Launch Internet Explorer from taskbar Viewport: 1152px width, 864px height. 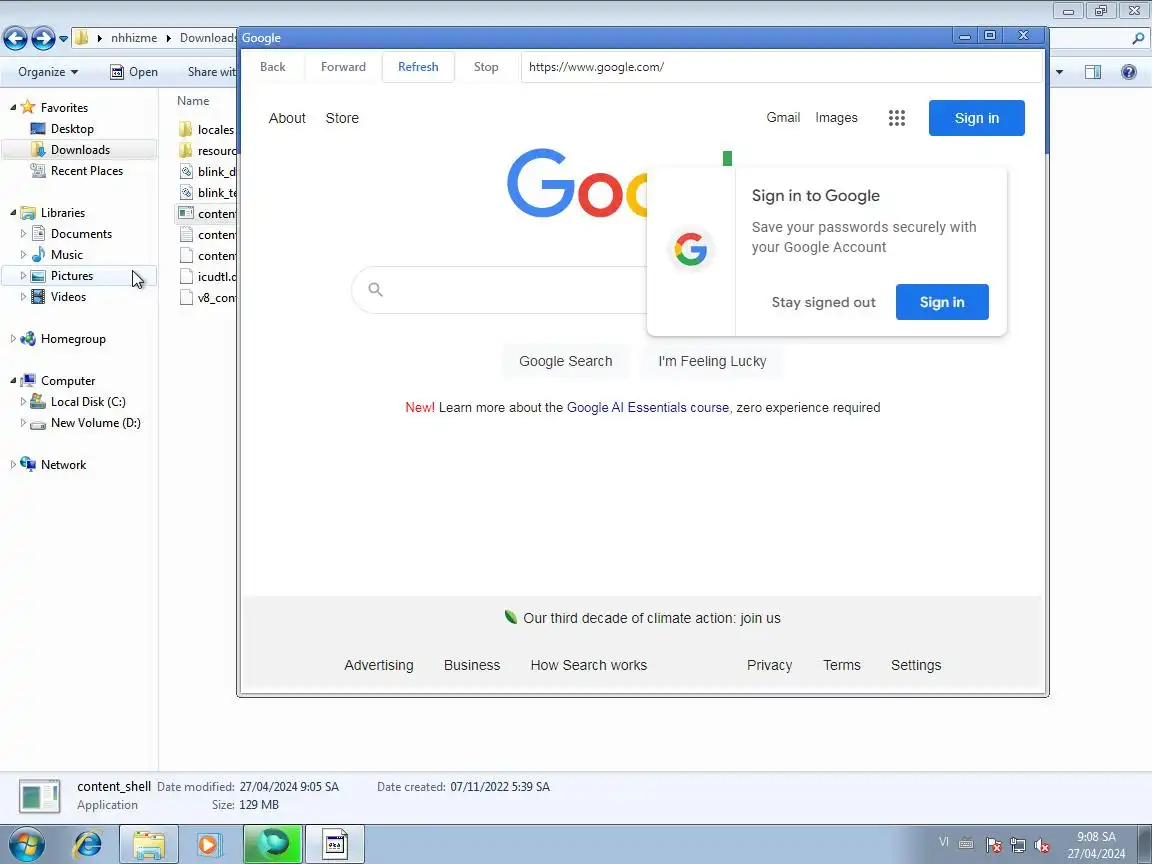coord(87,844)
